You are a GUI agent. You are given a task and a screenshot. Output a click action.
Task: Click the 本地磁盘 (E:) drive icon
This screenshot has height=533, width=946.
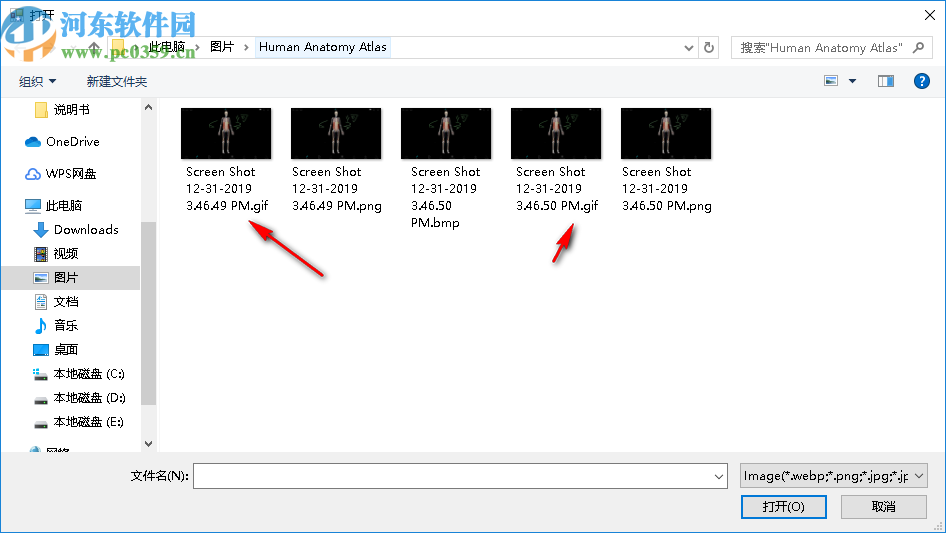point(40,424)
